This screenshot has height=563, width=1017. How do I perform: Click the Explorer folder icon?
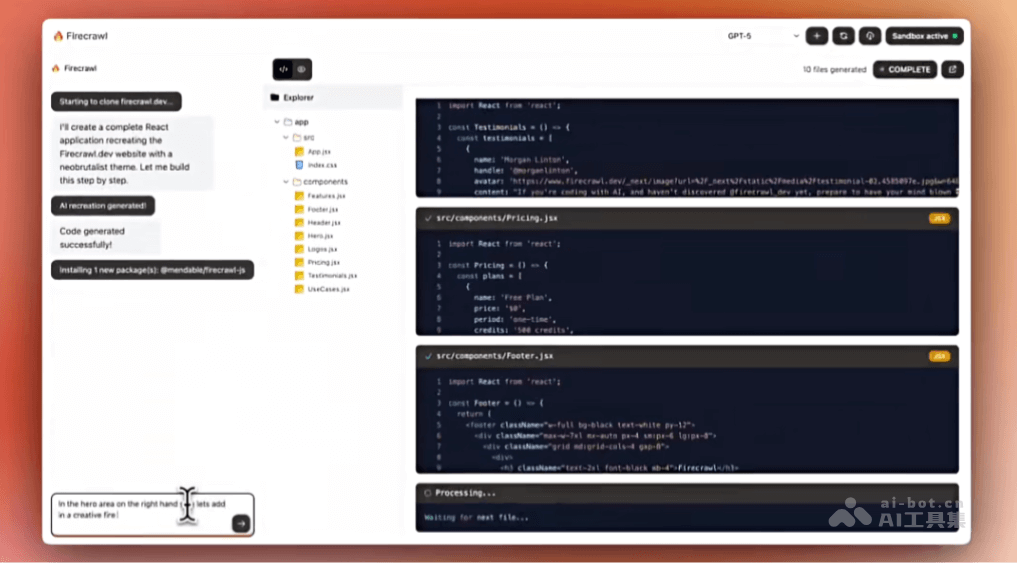(x=275, y=98)
